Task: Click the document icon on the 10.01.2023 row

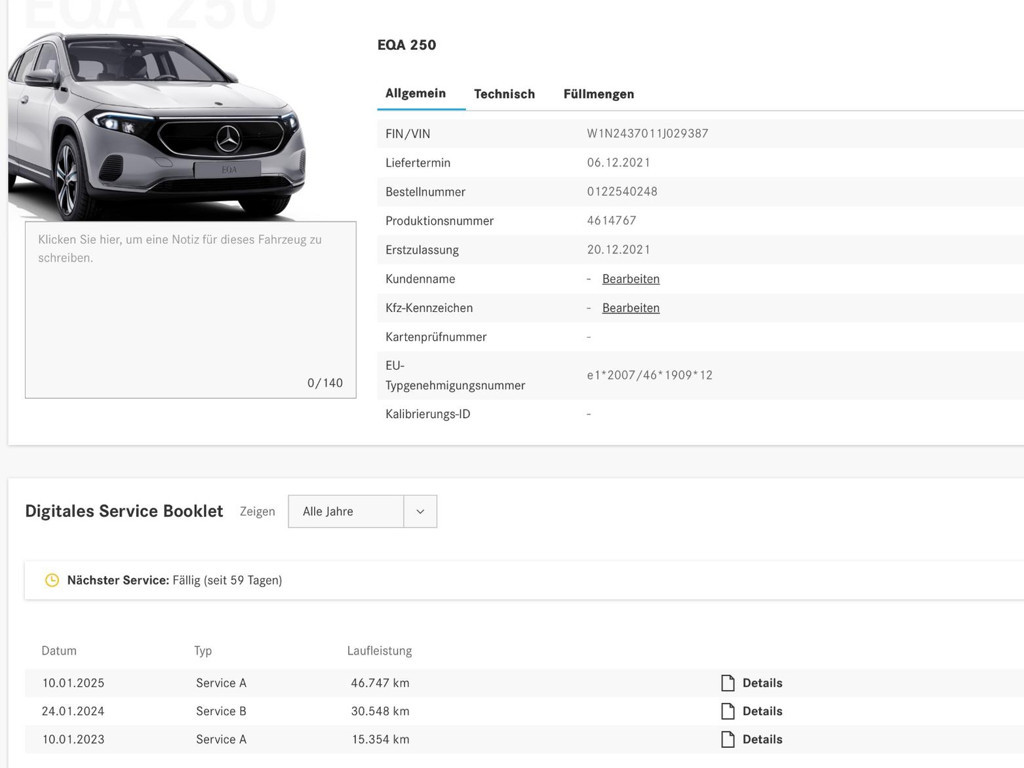Action: pyautogui.click(x=727, y=739)
